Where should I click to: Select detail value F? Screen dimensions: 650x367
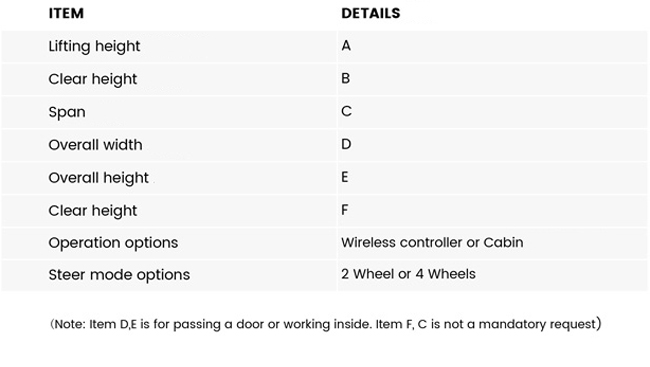point(345,210)
